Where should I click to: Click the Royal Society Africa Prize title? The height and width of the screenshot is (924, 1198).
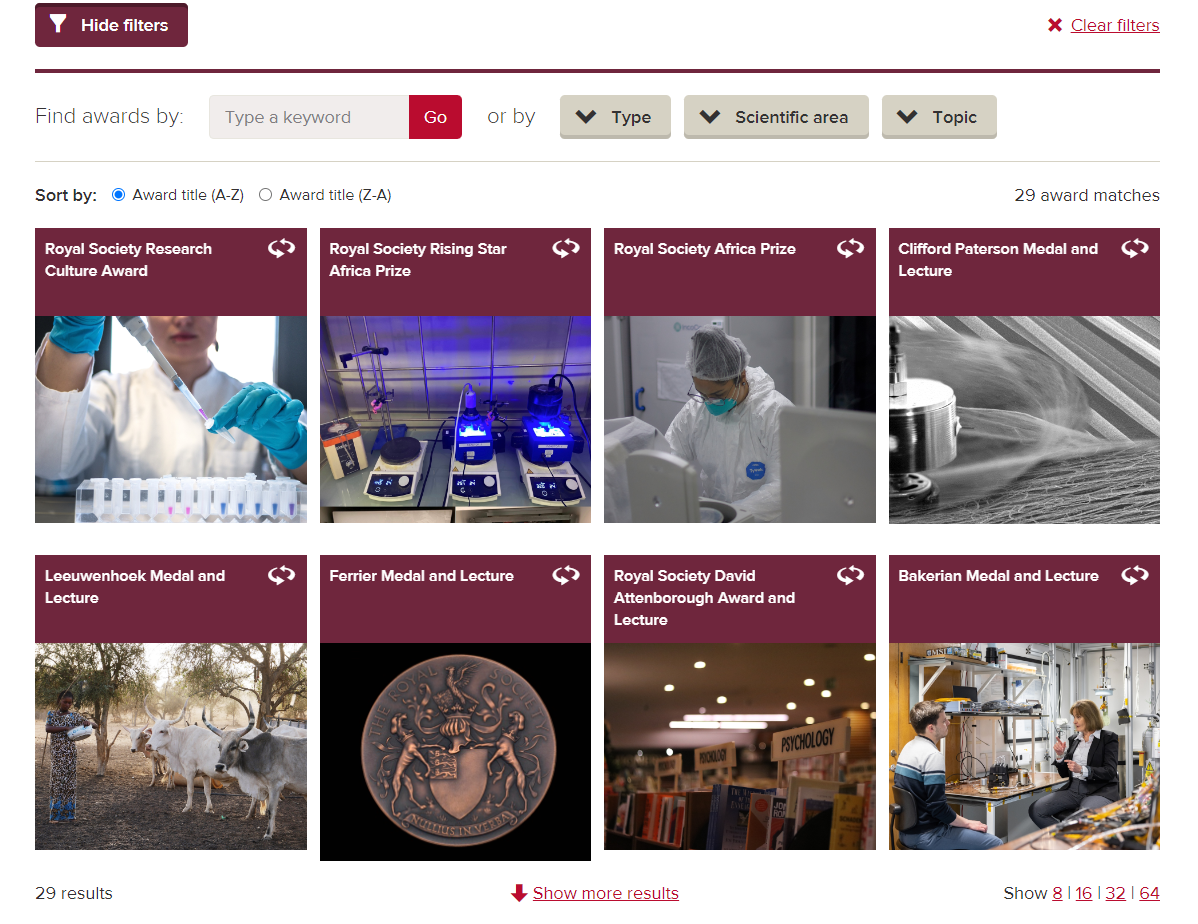pyautogui.click(x=704, y=249)
